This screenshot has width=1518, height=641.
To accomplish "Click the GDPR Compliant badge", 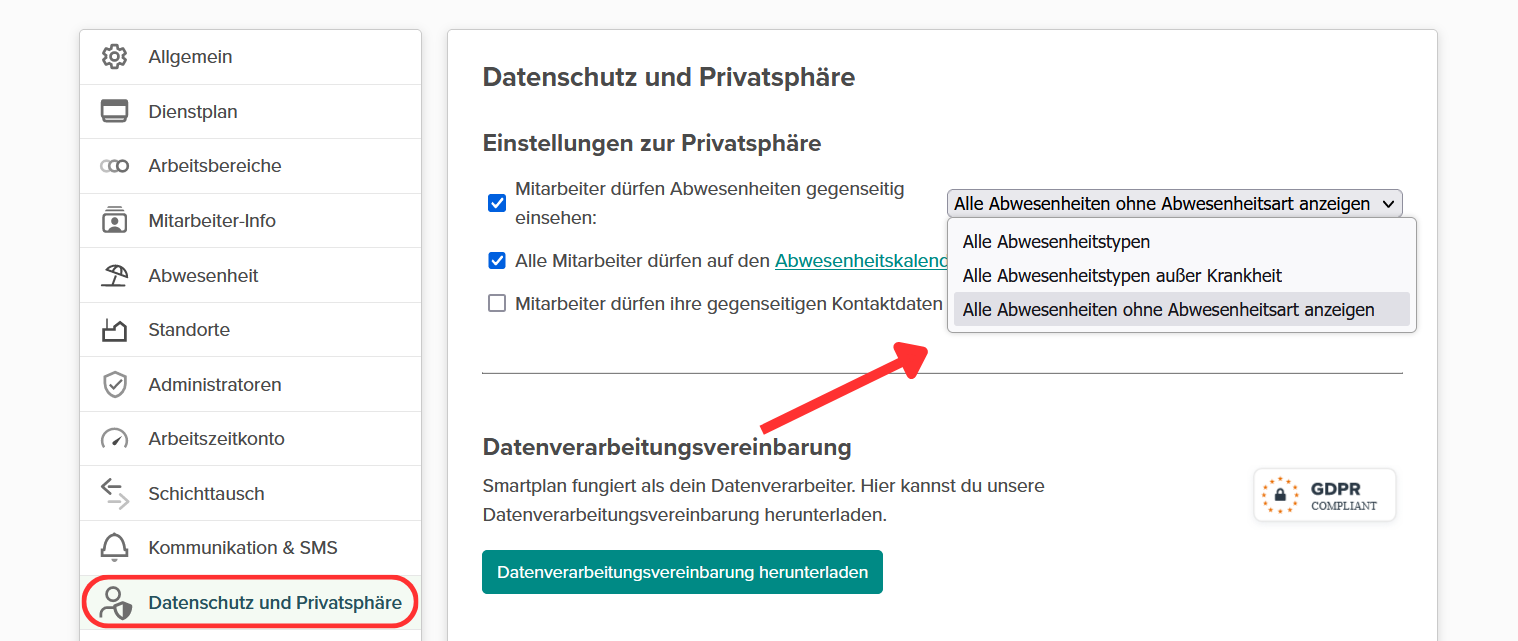I will 1324,495.
